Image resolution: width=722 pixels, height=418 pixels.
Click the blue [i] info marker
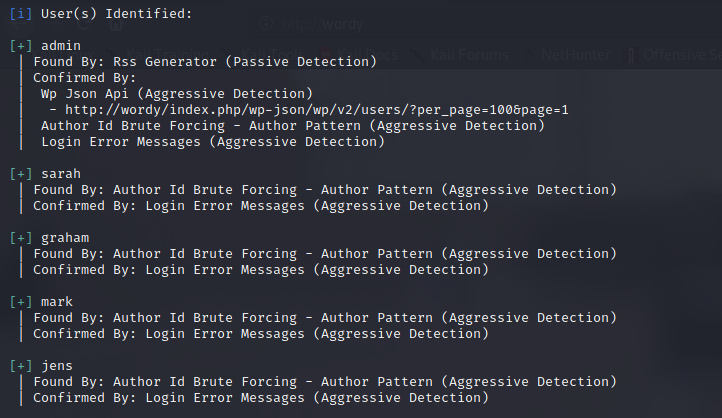pyautogui.click(x=21, y=14)
